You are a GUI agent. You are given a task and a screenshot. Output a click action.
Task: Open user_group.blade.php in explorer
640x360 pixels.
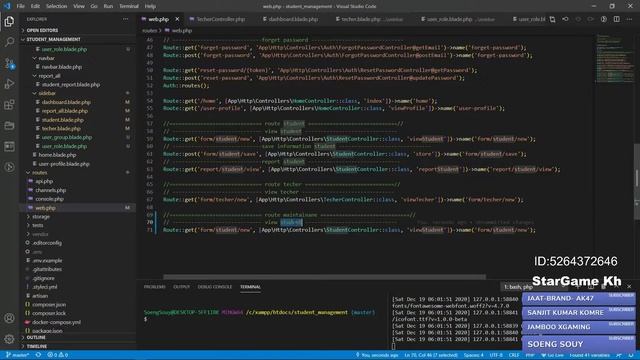click(x=67, y=137)
